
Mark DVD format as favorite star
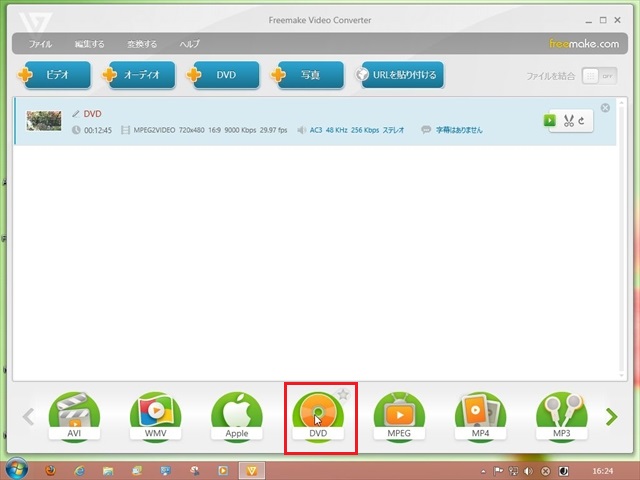[x=343, y=395]
